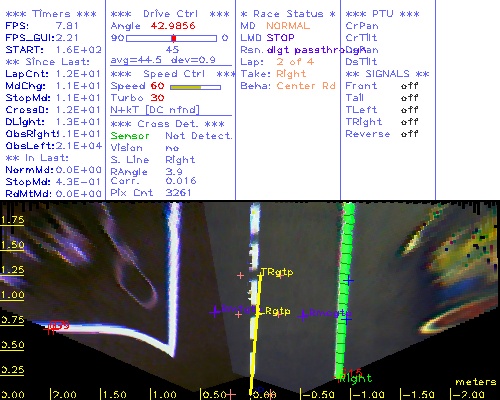Toggle the TLeft signal status
500x400 pixels.
click(410, 110)
